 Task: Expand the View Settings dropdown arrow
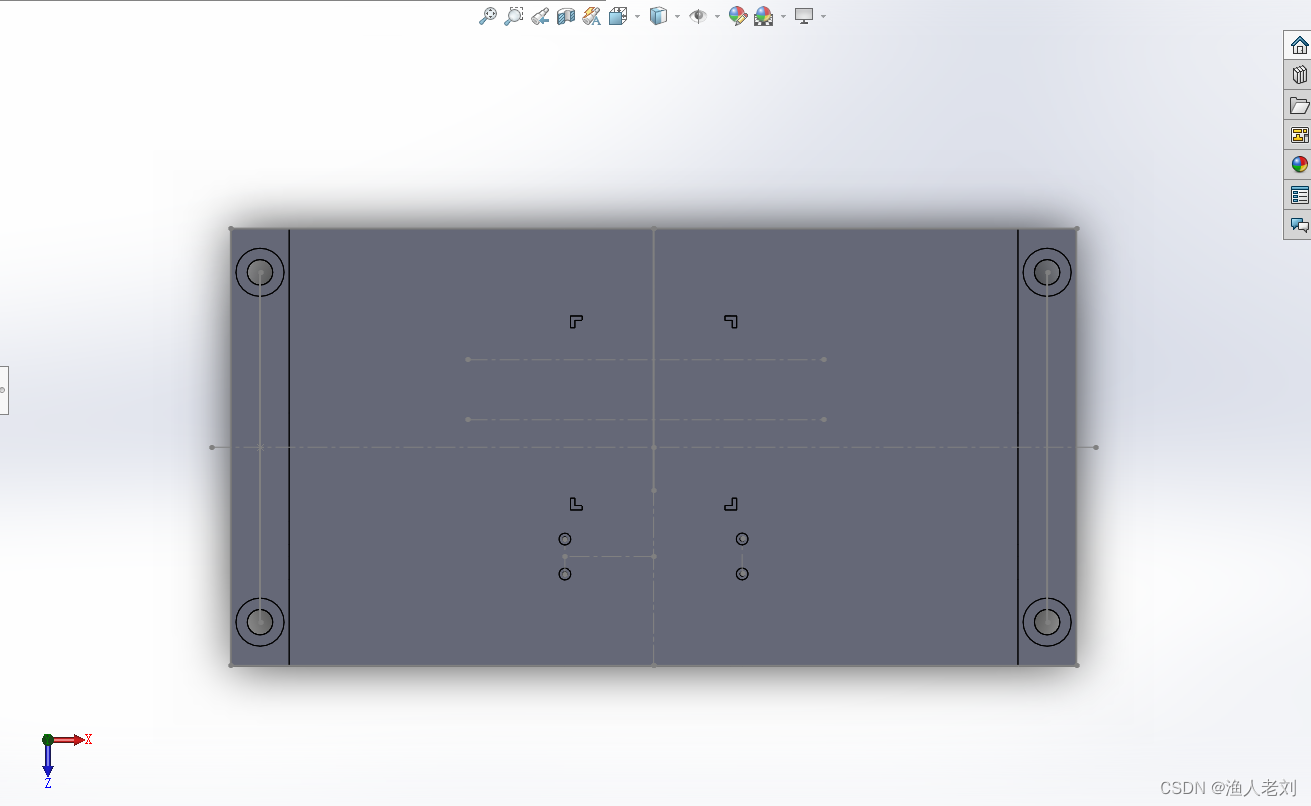823,16
